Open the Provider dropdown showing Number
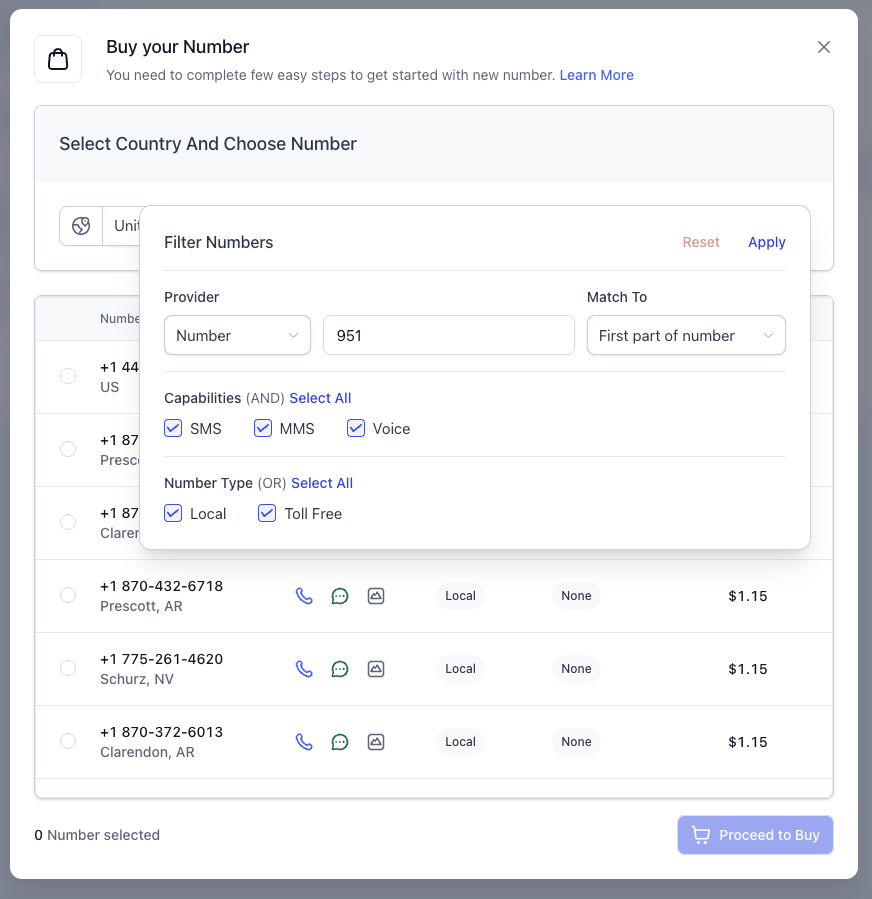The width and height of the screenshot is (872, 899). click(x=237, y=335)
